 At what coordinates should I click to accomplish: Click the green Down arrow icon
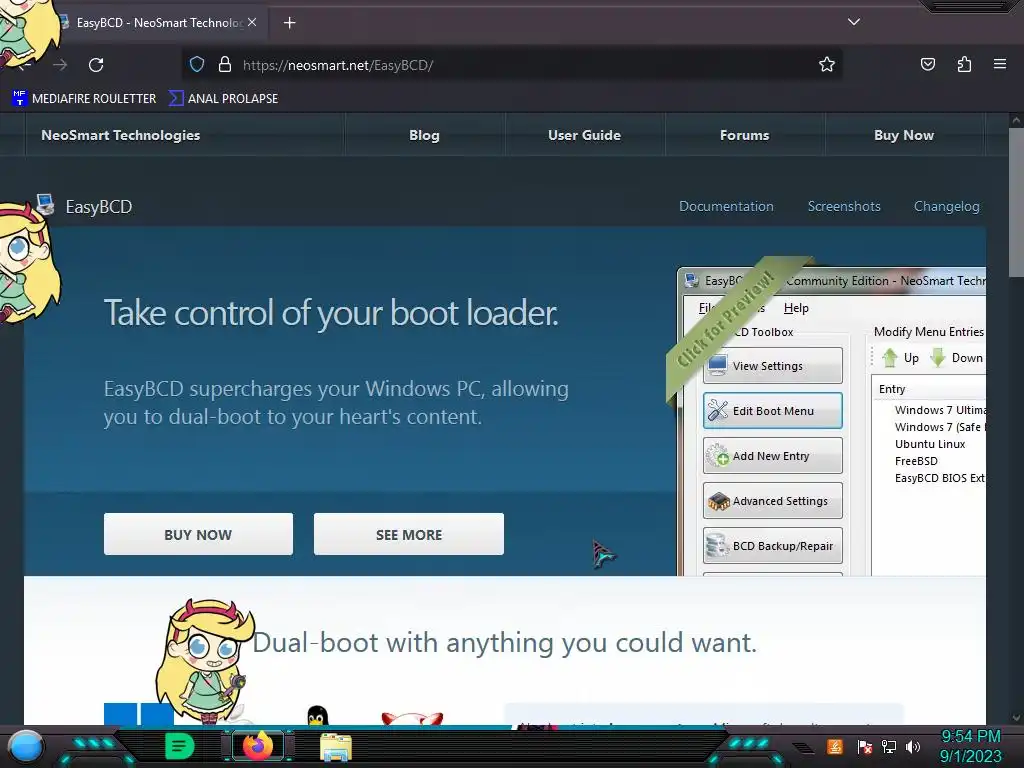[x=938, y=358]
